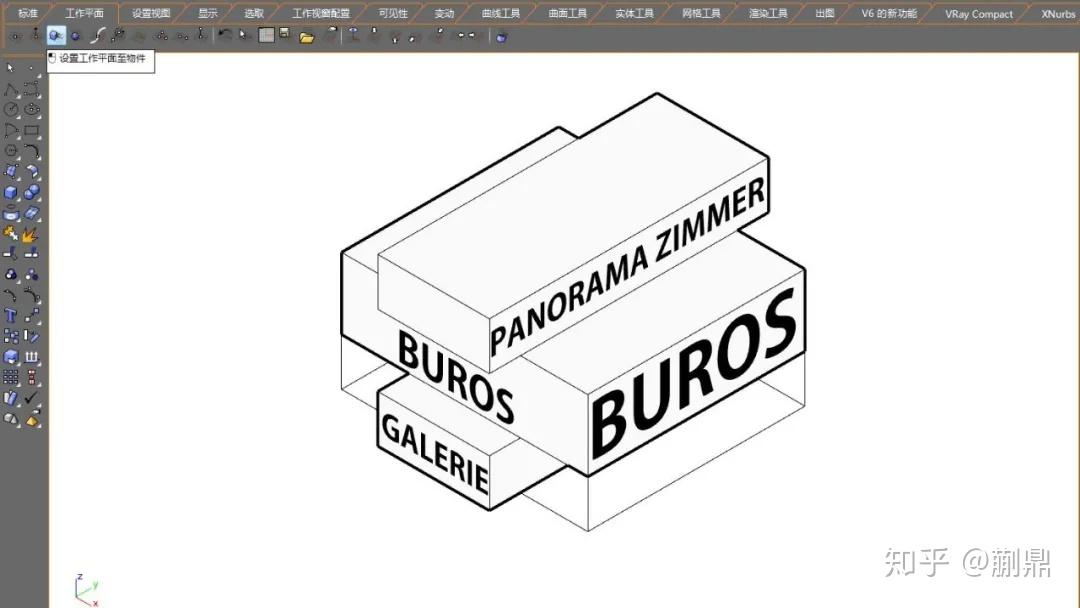The height and width of the screenshot is (608, 1080).
Task: Open the 选取 tab
Action: (253, 13)
